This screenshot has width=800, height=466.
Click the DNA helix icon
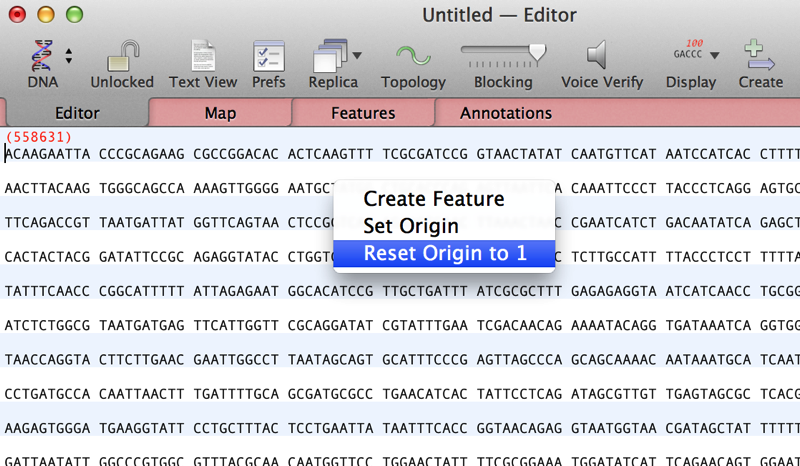pos(41,55)
